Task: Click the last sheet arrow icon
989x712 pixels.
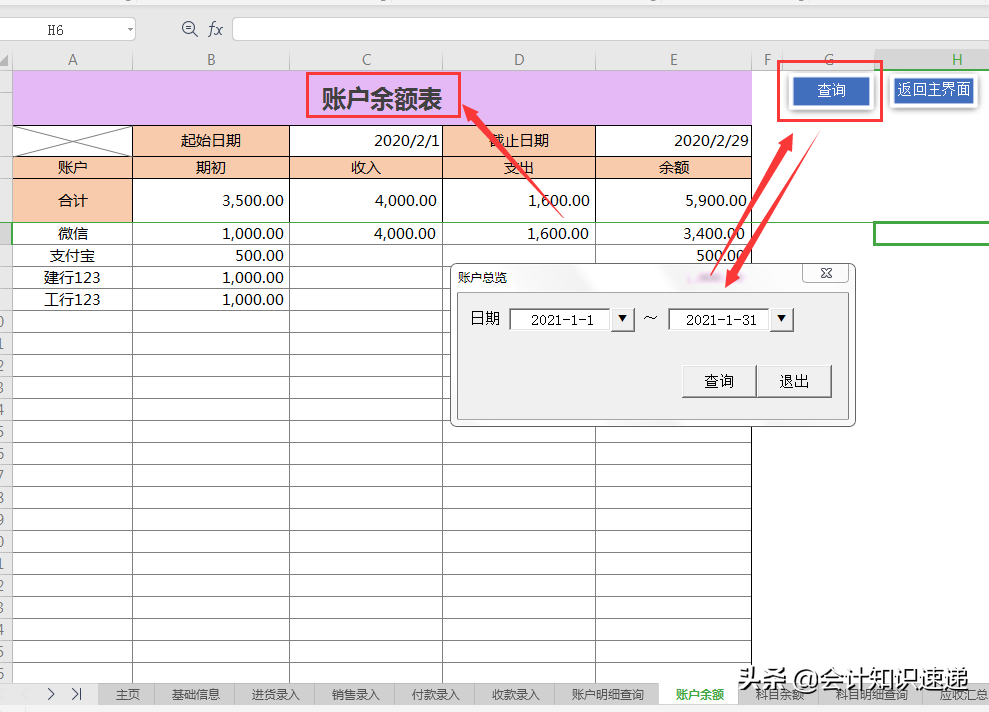Action: pos(77,694)
